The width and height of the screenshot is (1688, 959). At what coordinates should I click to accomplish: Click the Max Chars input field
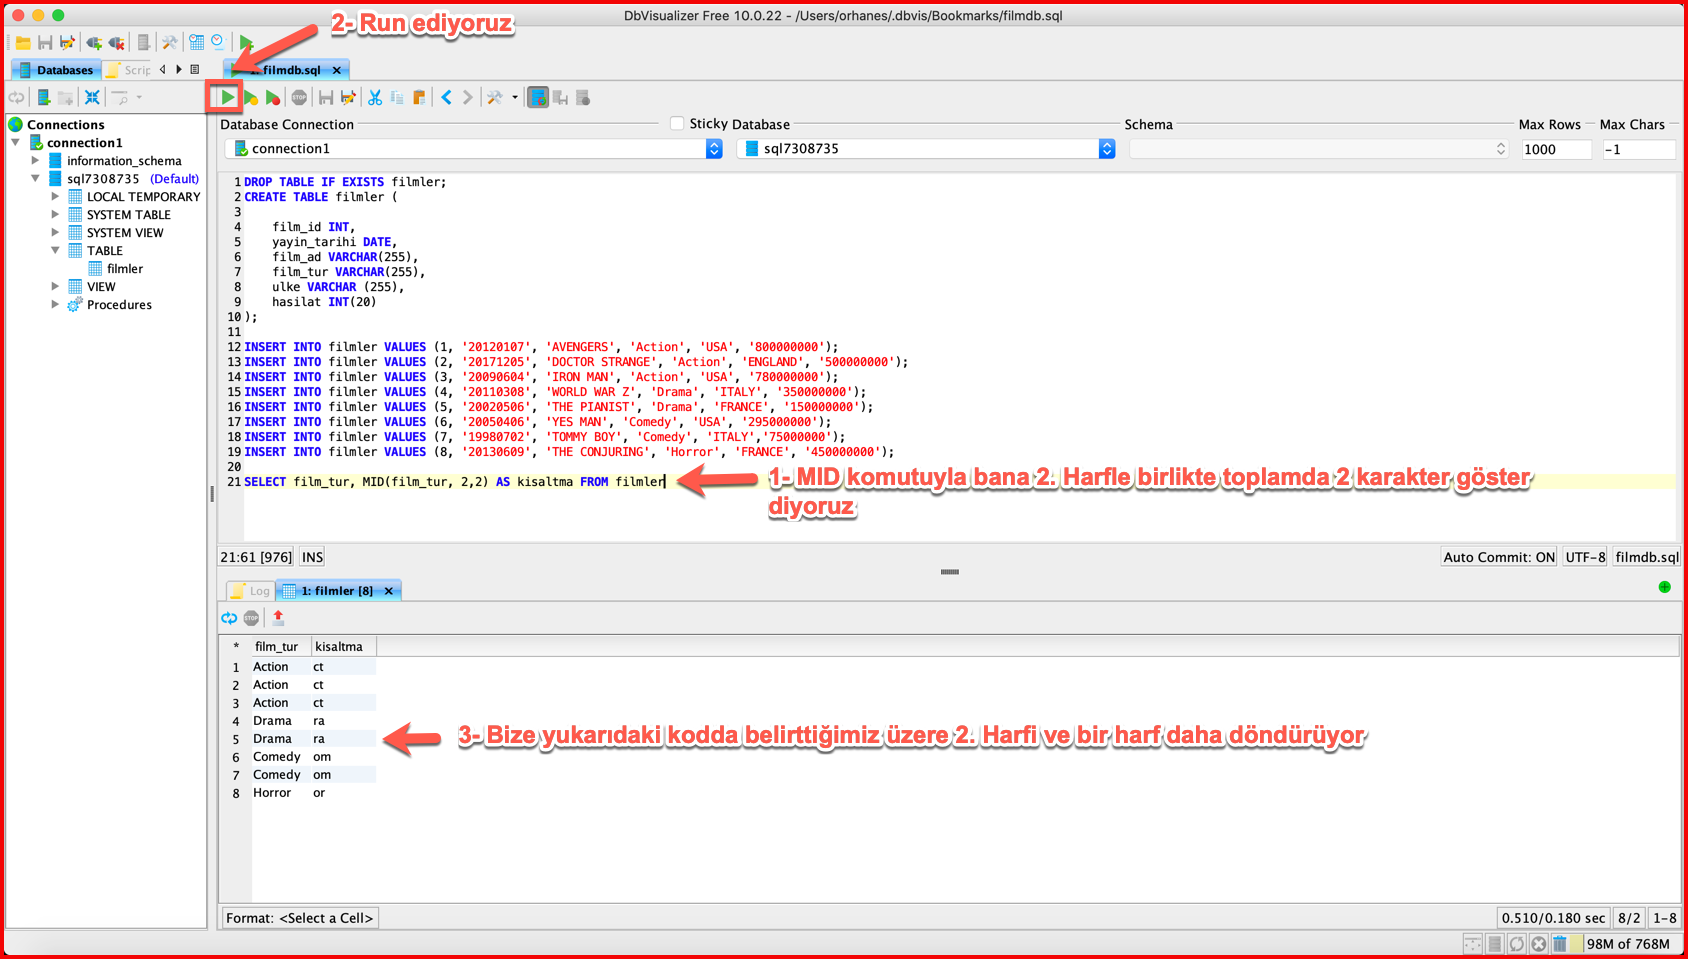pyautogui.click(x=1638, y=149)
